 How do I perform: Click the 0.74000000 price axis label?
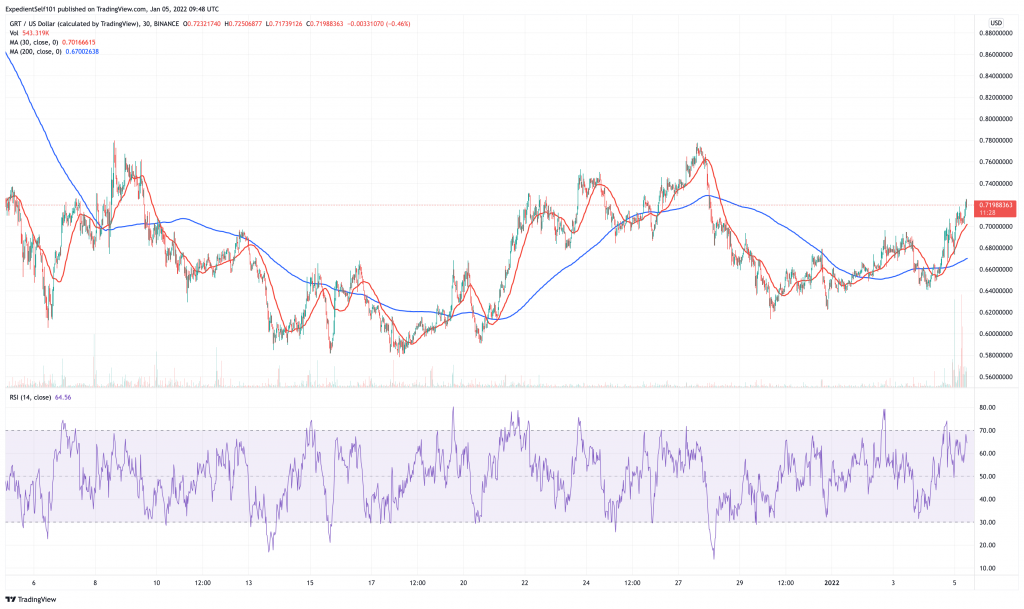pos(995,183)
